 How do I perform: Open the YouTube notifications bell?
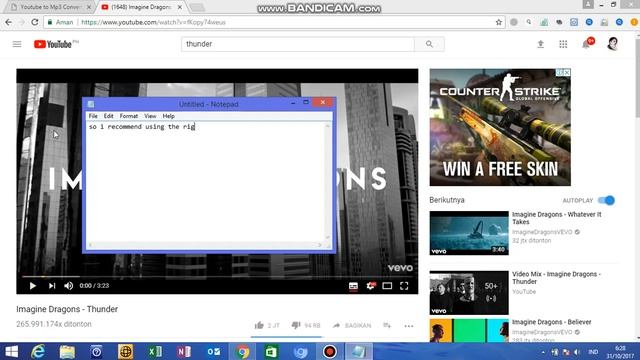[x=586, y=44]
